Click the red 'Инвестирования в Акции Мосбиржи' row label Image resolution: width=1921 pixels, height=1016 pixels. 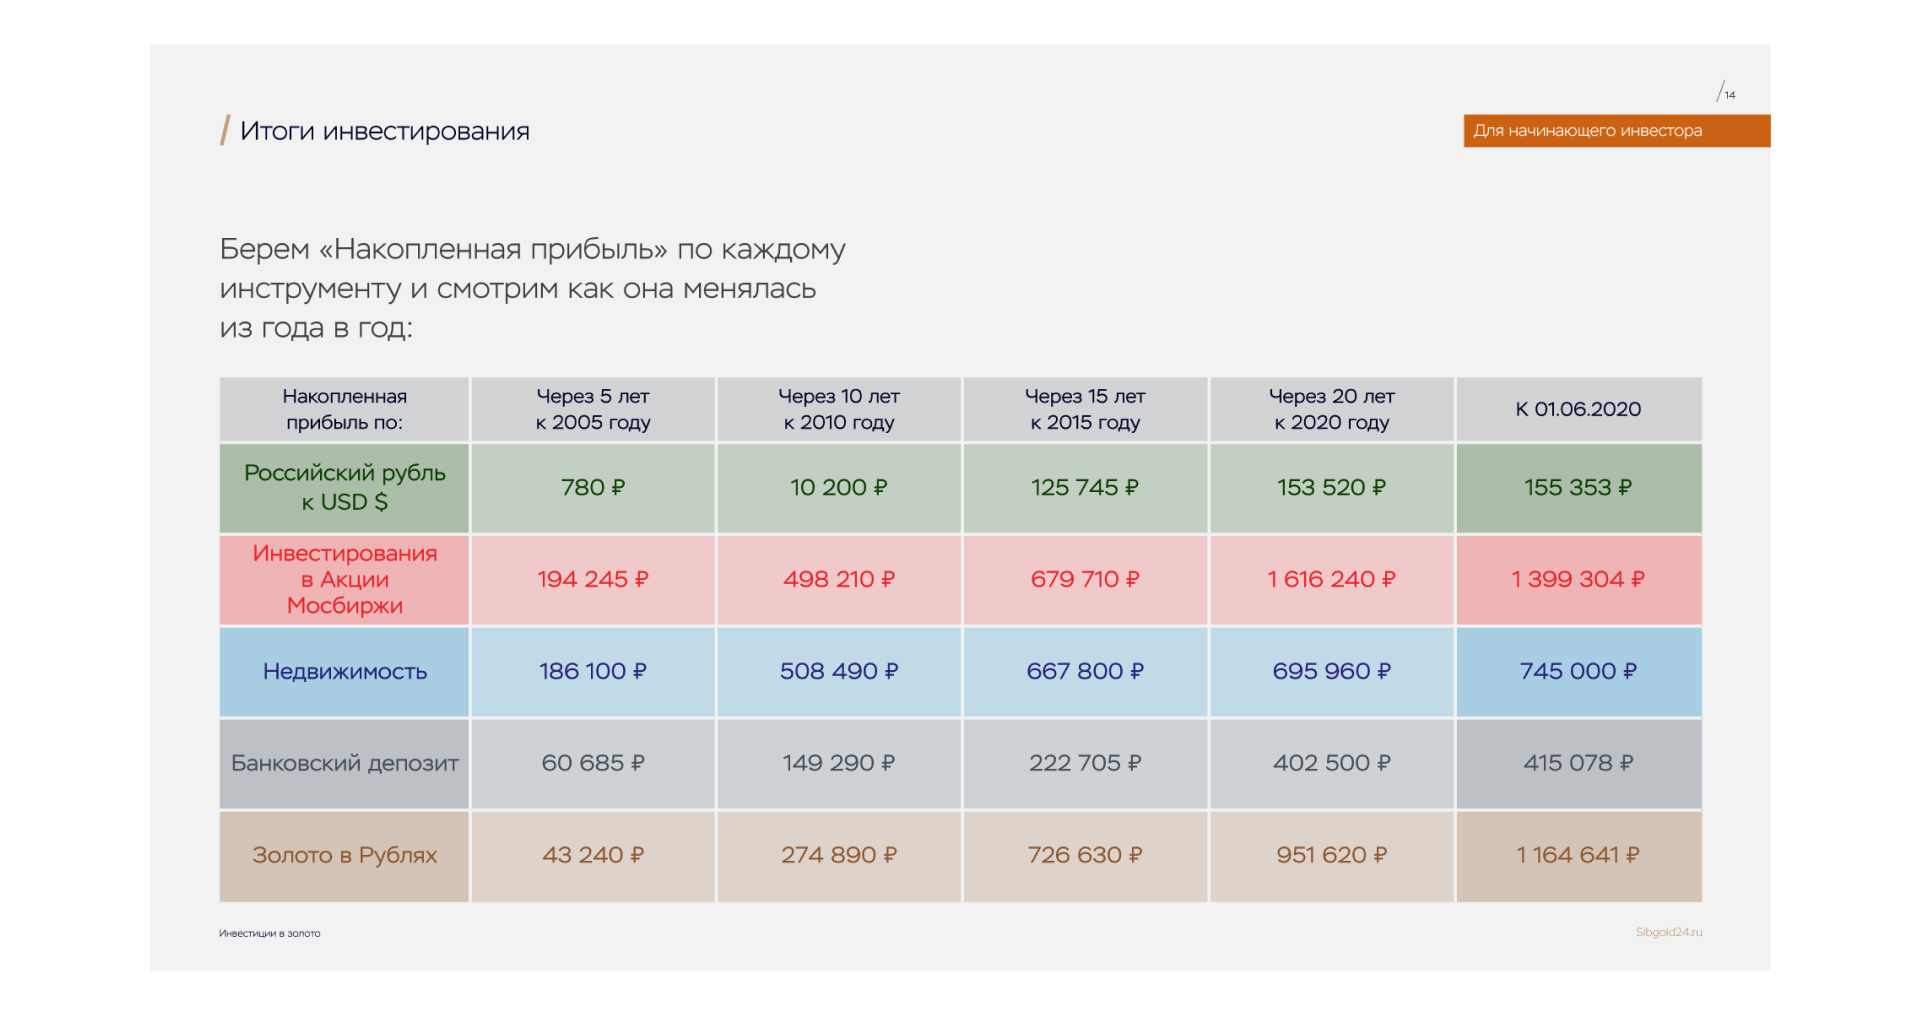pyautogui.click(x=345, y=579)
